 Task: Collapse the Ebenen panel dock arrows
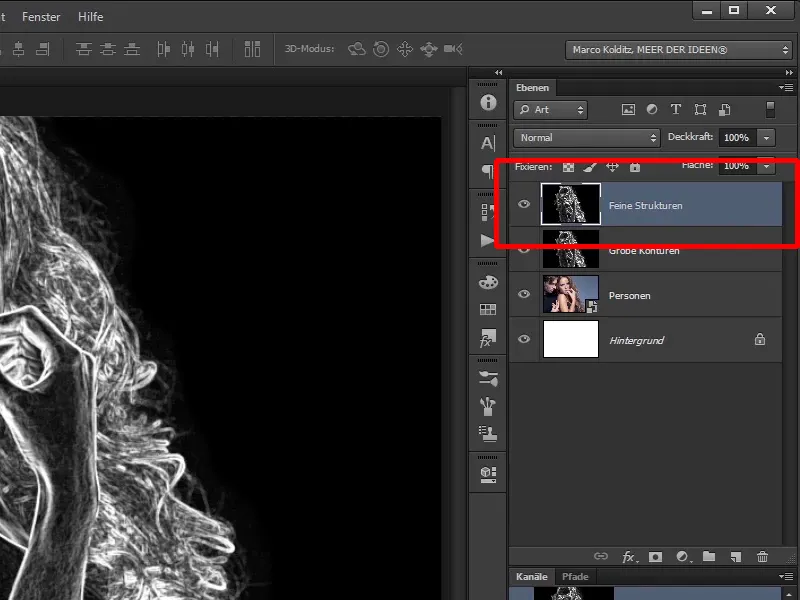tap(789, 72)
